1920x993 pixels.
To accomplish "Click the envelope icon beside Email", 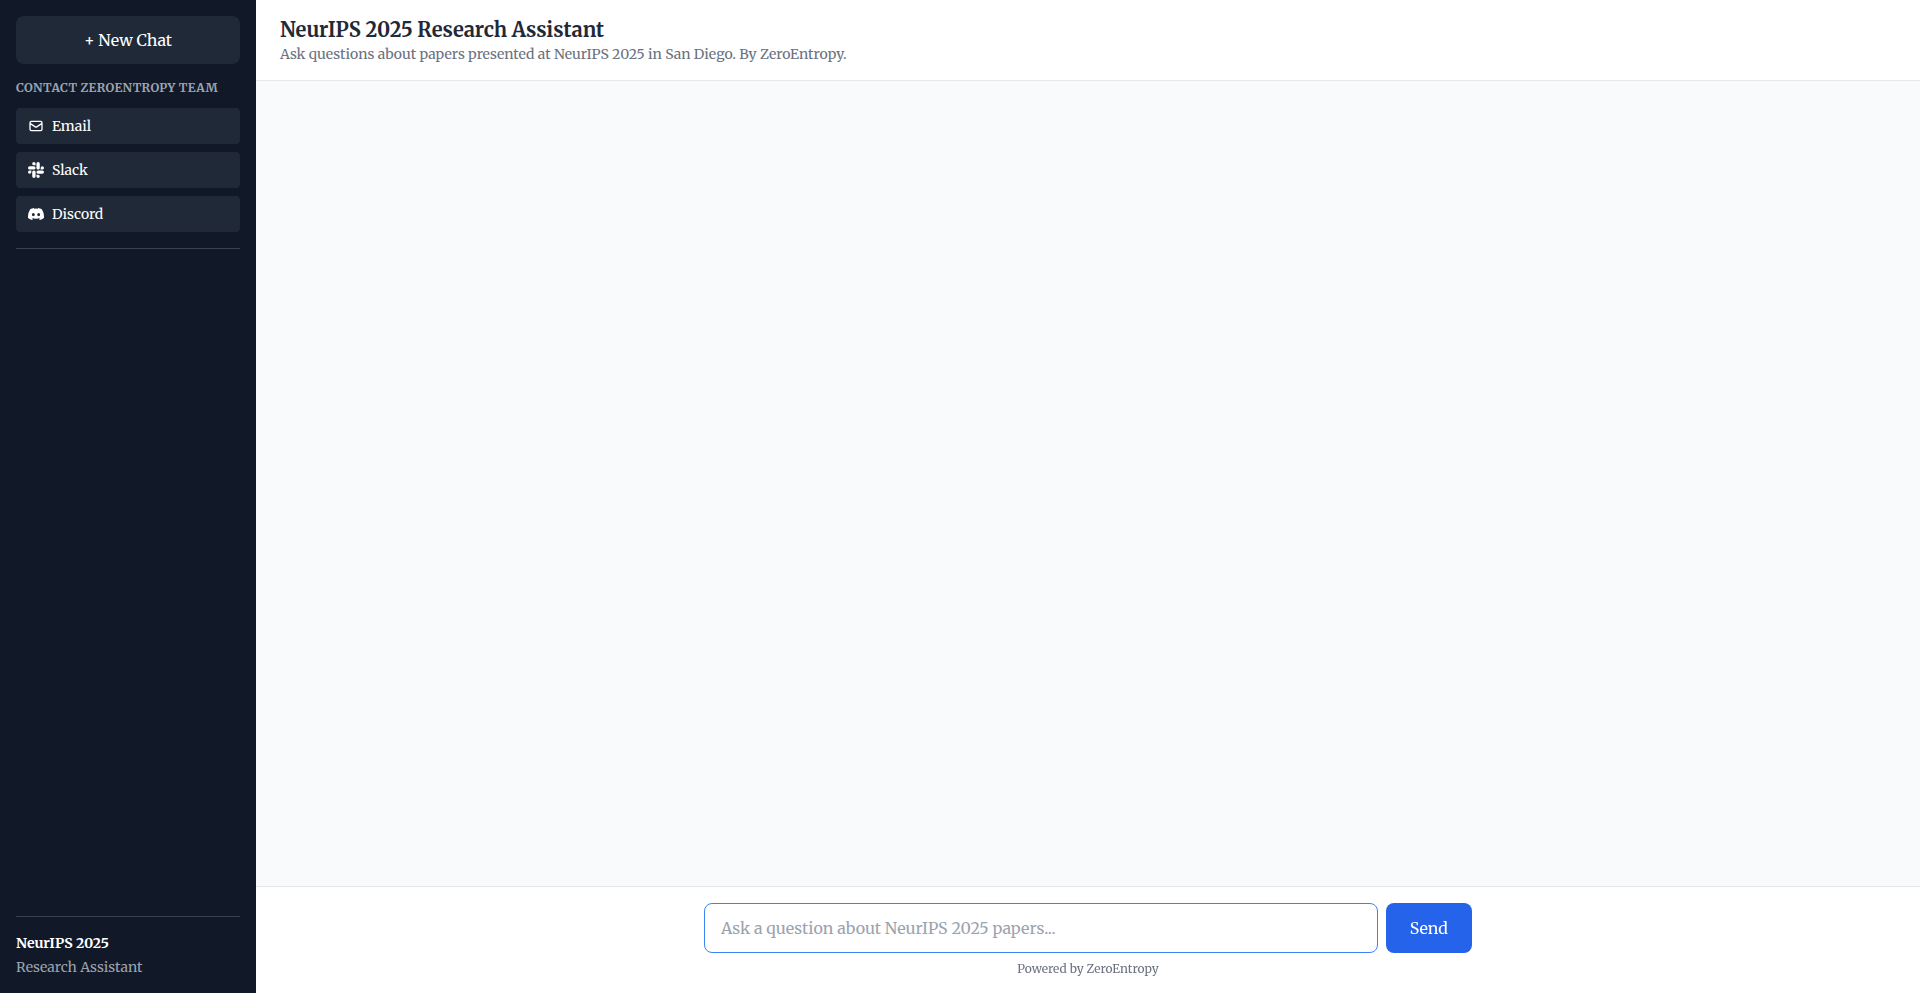I will 36,126.
